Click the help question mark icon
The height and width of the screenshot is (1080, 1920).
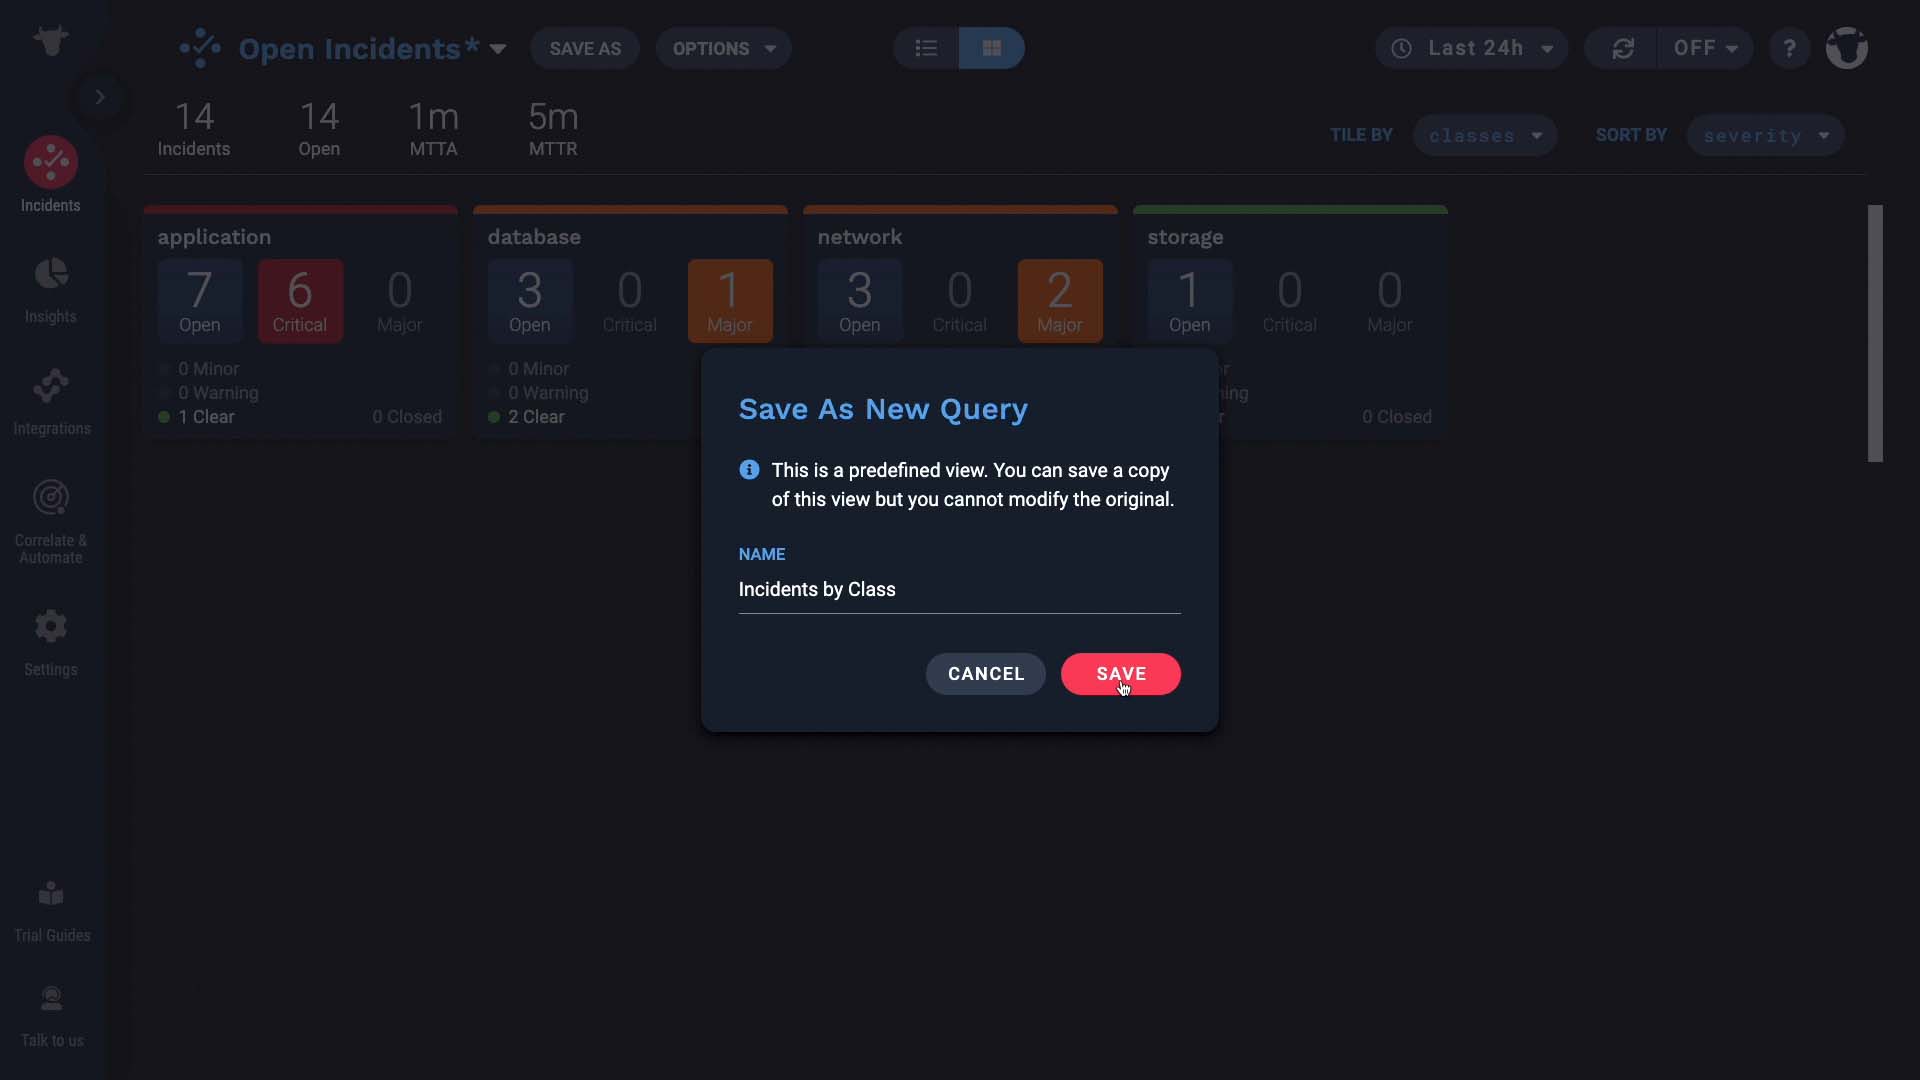click(1791, 47)
